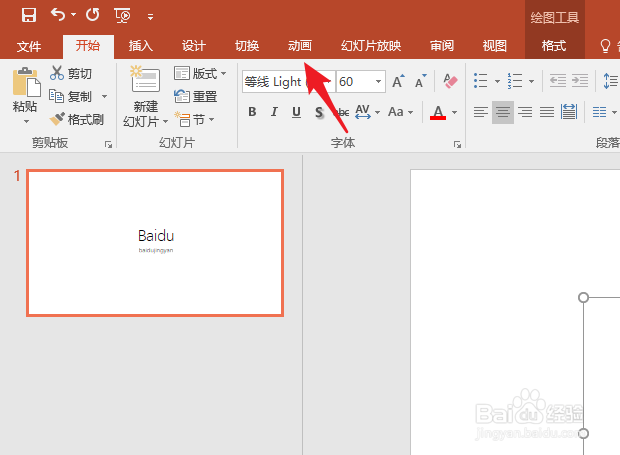The width and height of the screenshot is (620, 455).
Task: Click the 重置 reset button
Action: click(195, 96)
